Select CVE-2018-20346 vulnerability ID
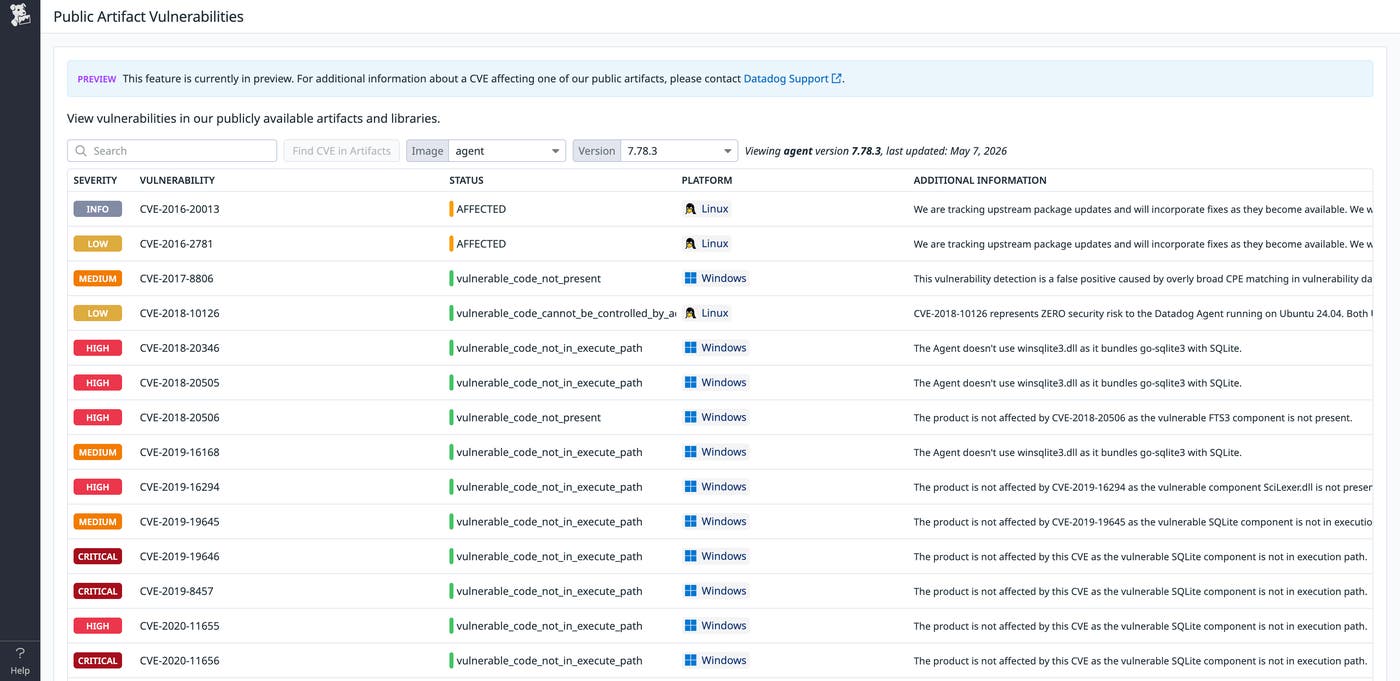 pyautogui.click(x=180, y=348)
